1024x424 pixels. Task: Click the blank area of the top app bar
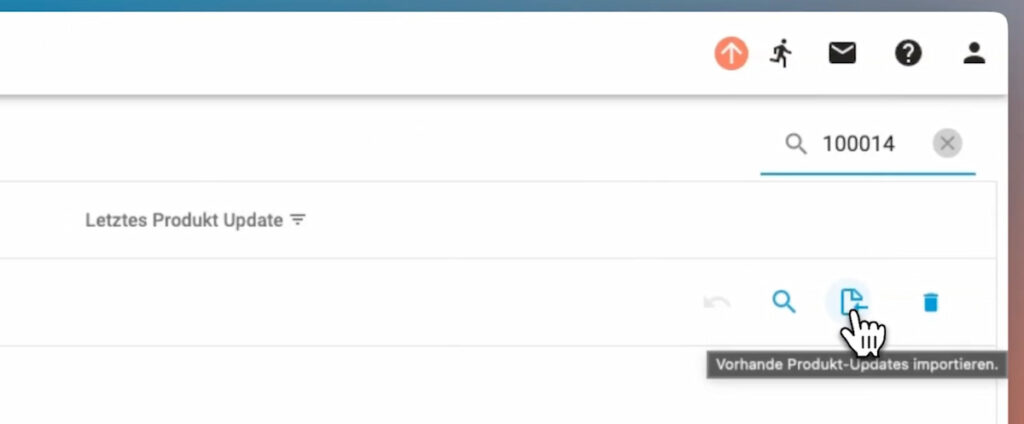(x=350, y=54)
